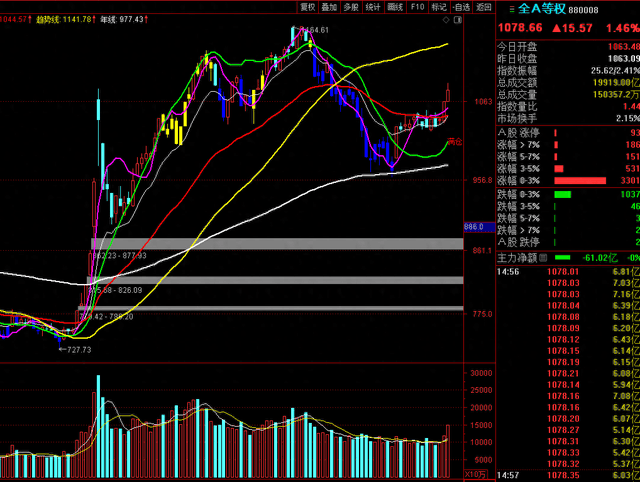Screen dimensions: 640x482
Task: Click the 今日开盘 row
Action: 568,47
